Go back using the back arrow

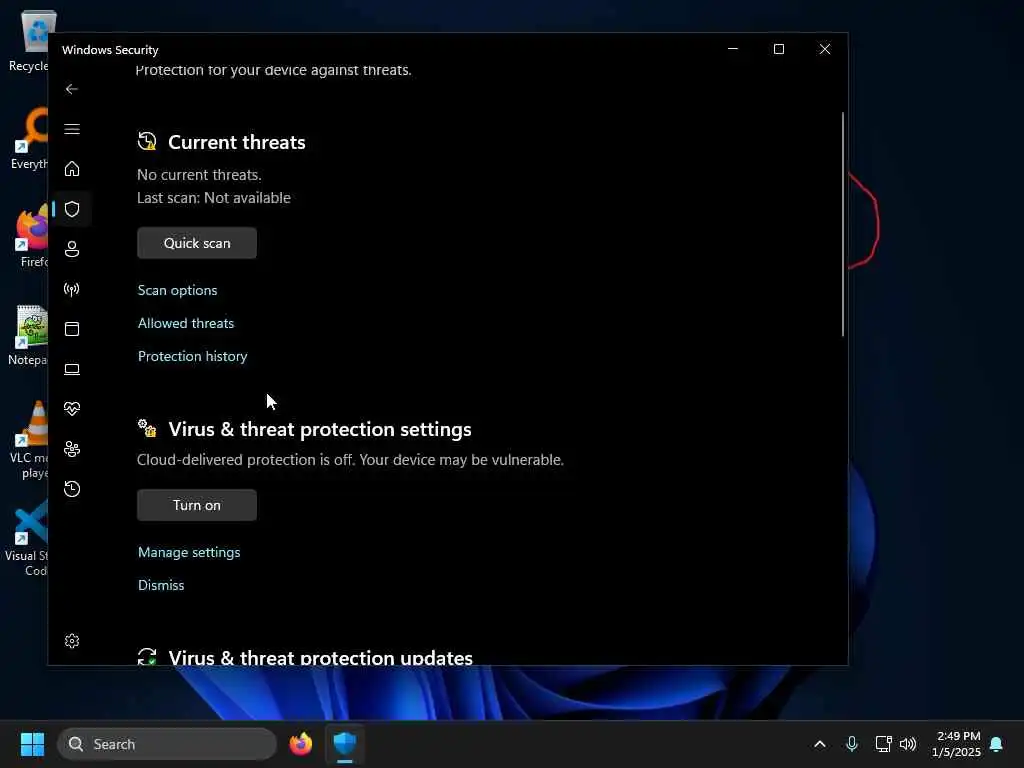(x=72, y=89)
